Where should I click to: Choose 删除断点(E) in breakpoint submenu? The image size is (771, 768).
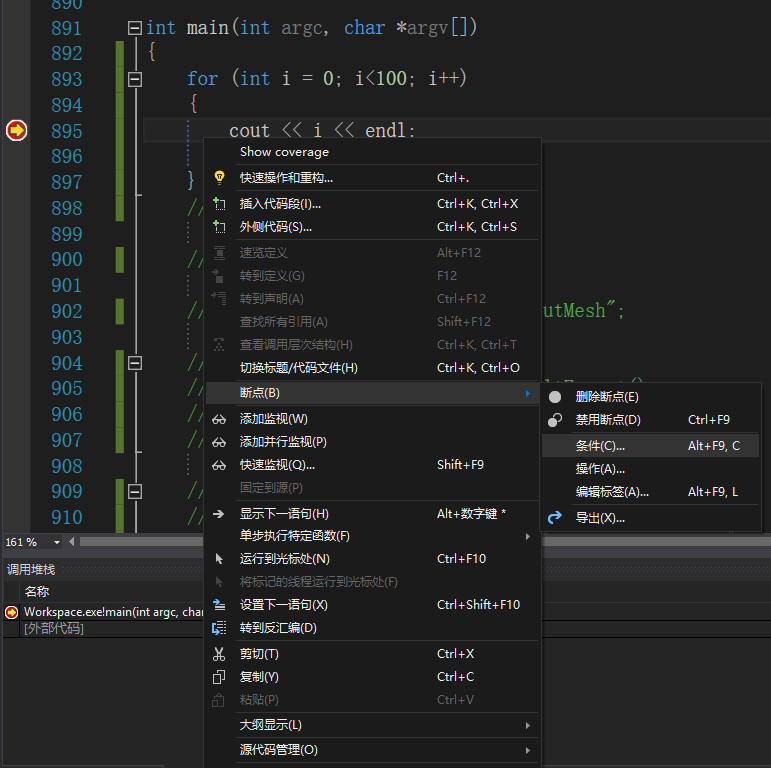tap(651, 397)
